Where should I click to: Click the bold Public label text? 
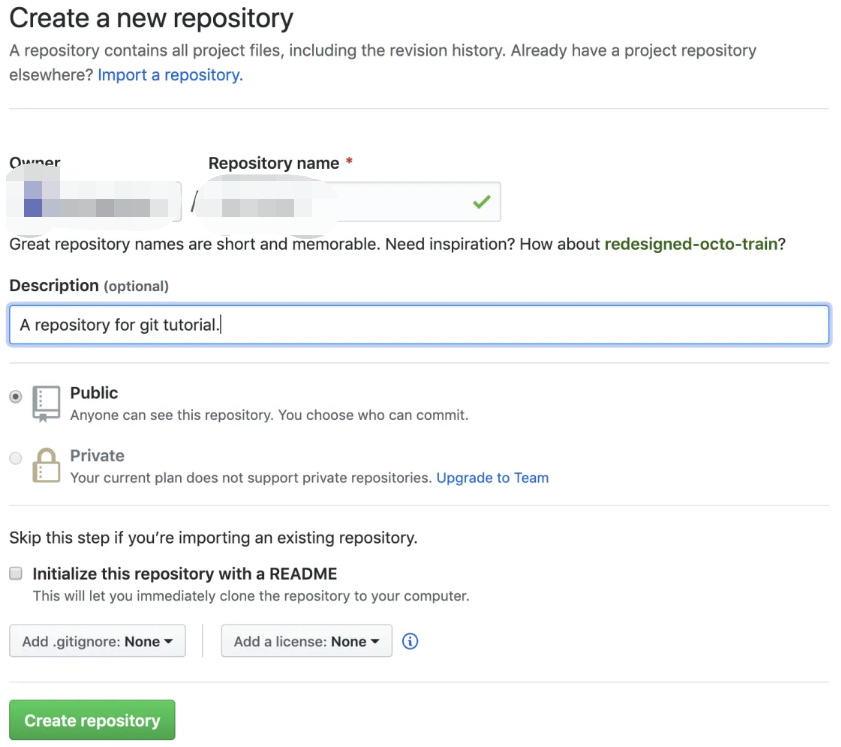tap(94, 393)
